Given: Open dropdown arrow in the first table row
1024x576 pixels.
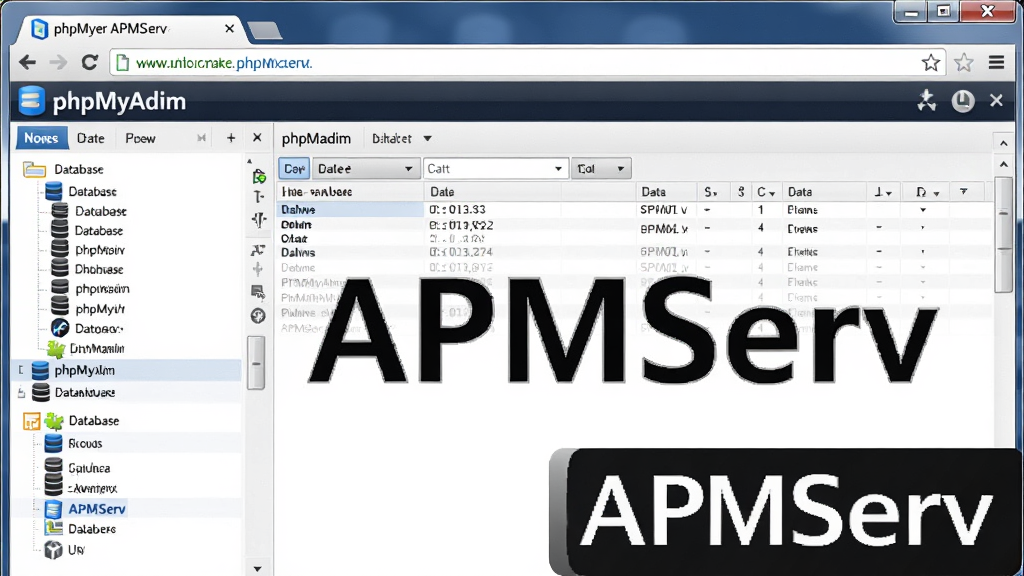Looking at the screenshot, I should click(923, 210).
